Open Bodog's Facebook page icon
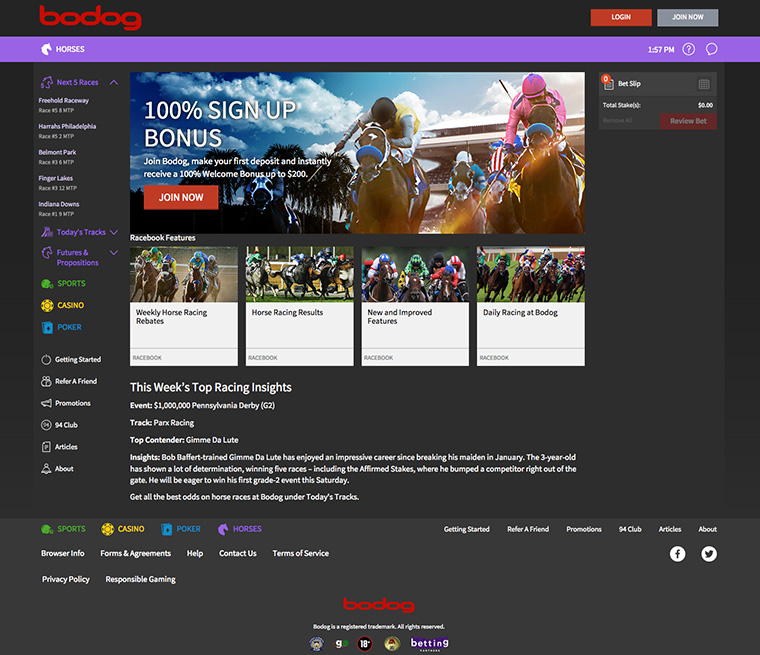Screen dimensions: 760x655 click(x=677, y=554)
